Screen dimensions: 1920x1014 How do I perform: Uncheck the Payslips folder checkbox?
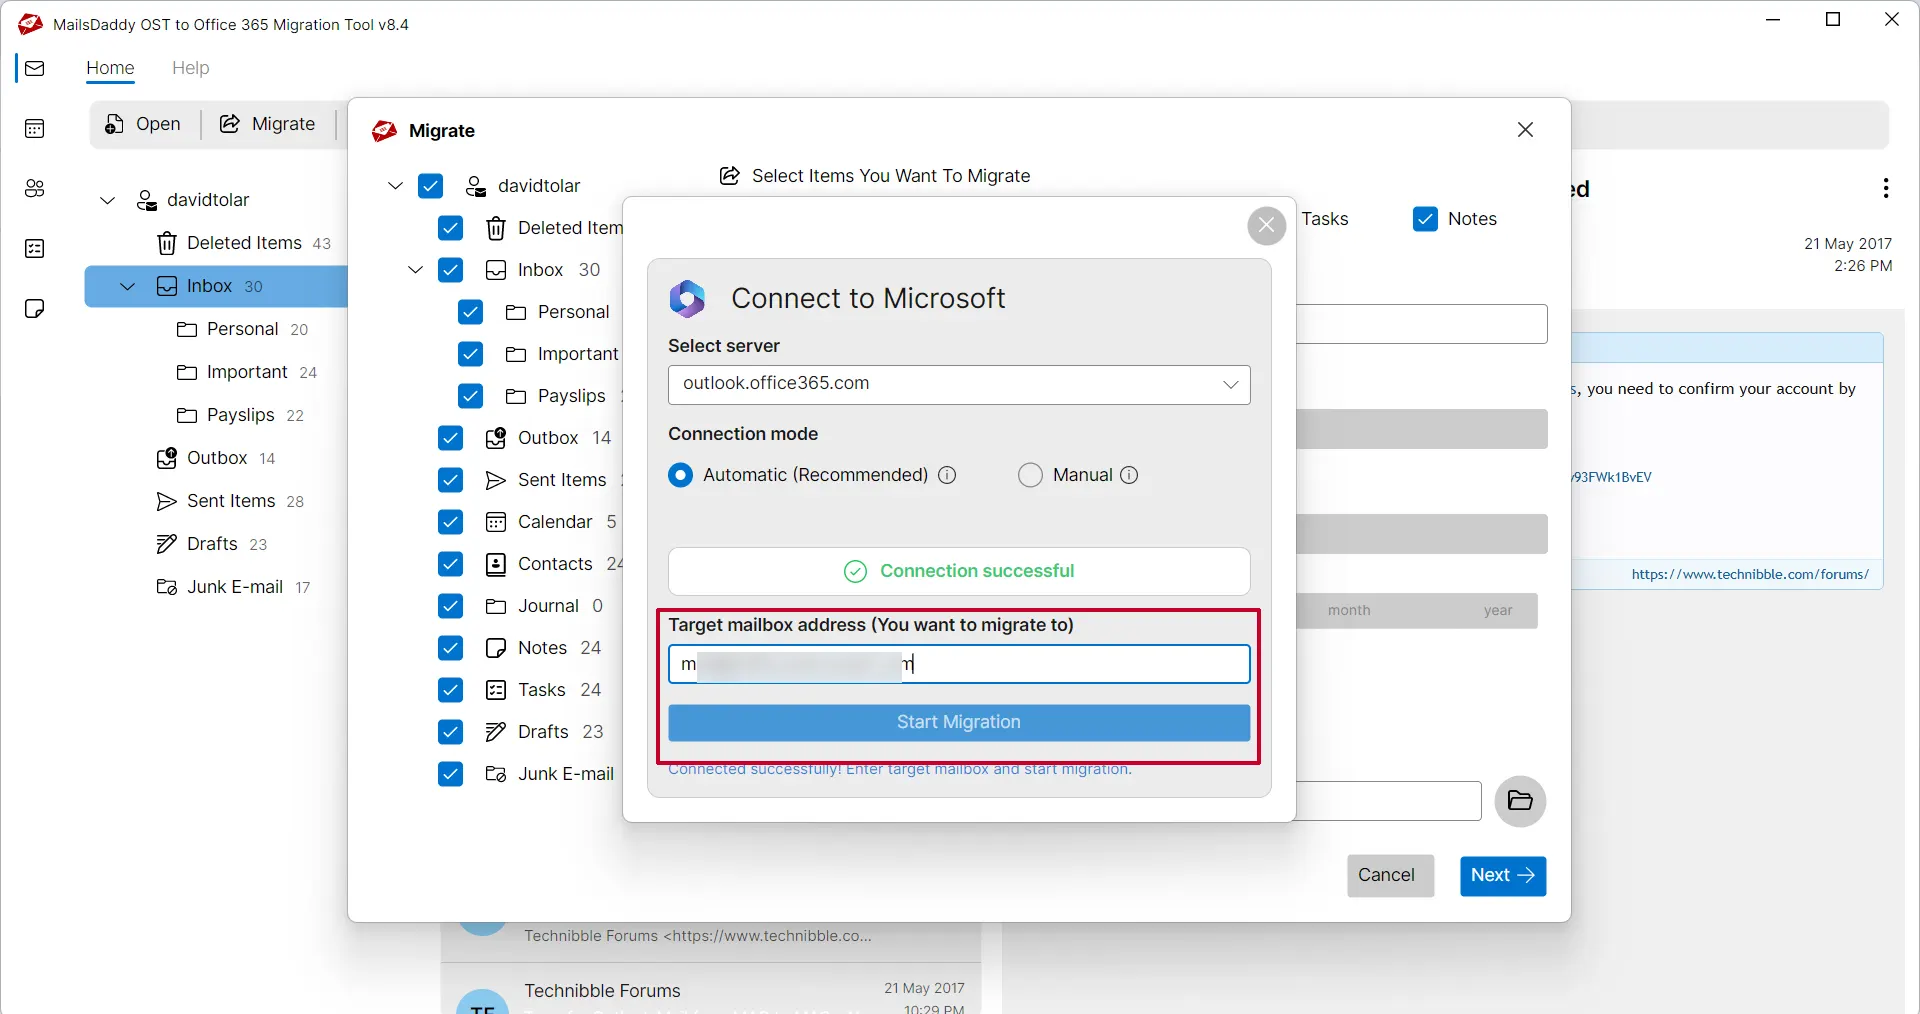(x=471, y=396)
